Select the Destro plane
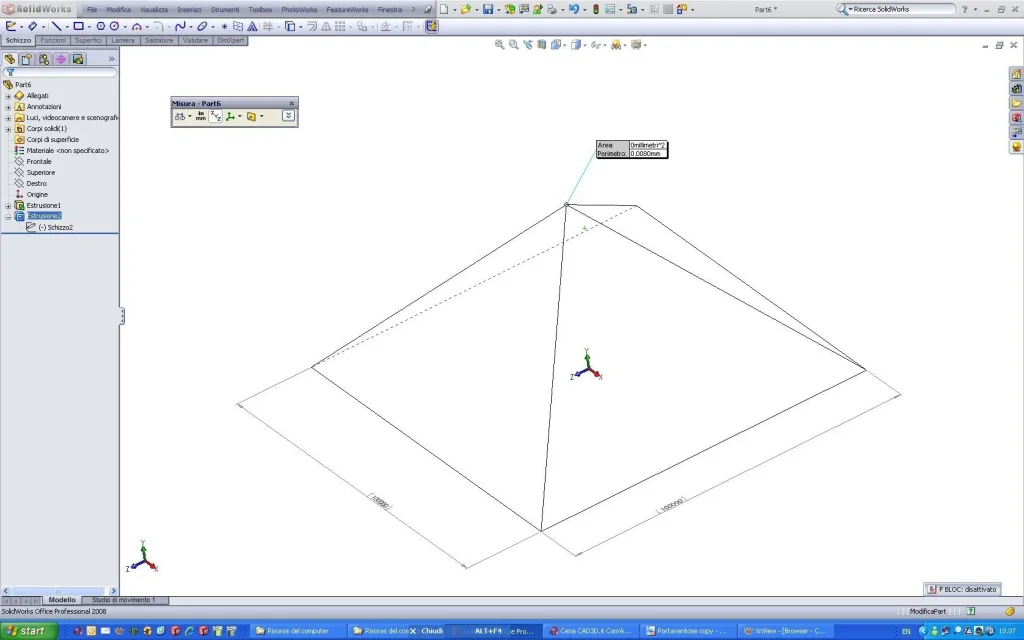Screen dimensions: 1024x640 point(36,184)
